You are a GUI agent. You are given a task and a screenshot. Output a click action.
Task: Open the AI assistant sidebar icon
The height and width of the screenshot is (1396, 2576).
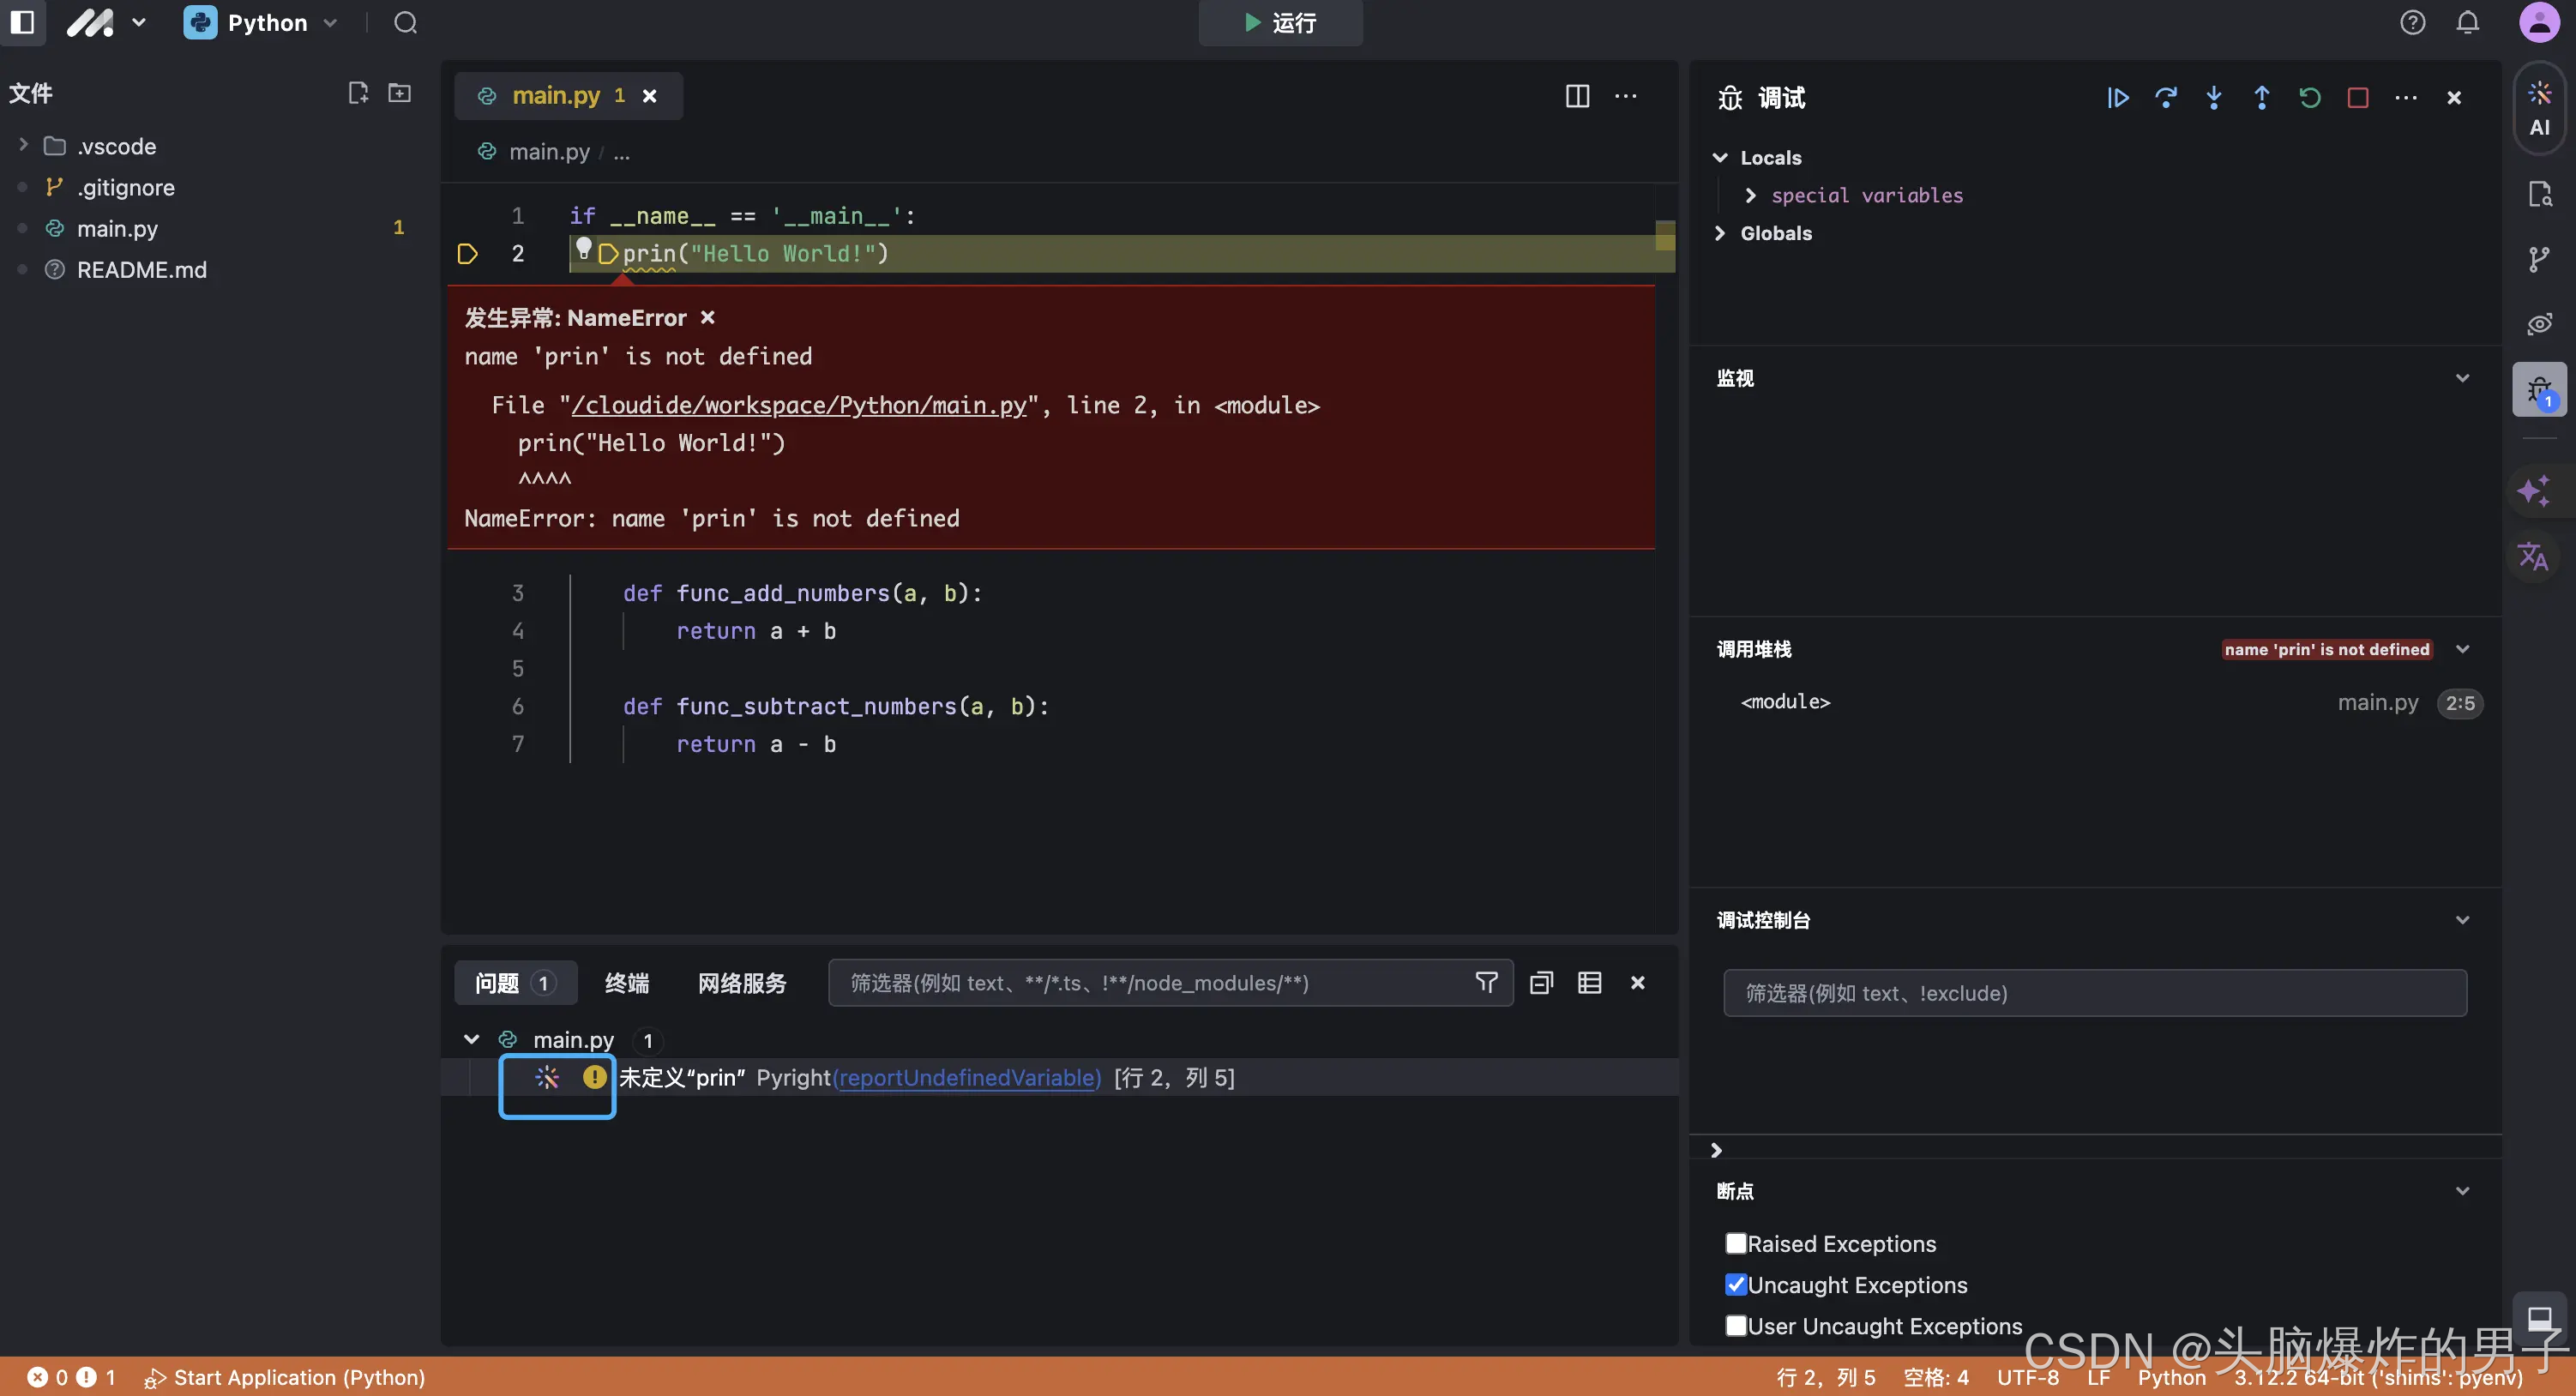[x=2539, y=108]
